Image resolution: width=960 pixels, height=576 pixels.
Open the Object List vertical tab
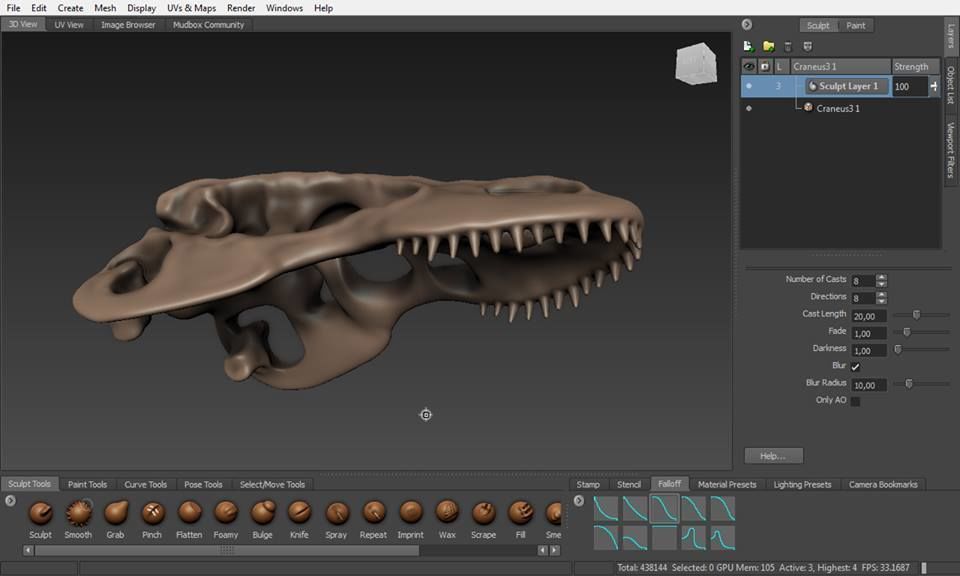[x=951, y=85]
